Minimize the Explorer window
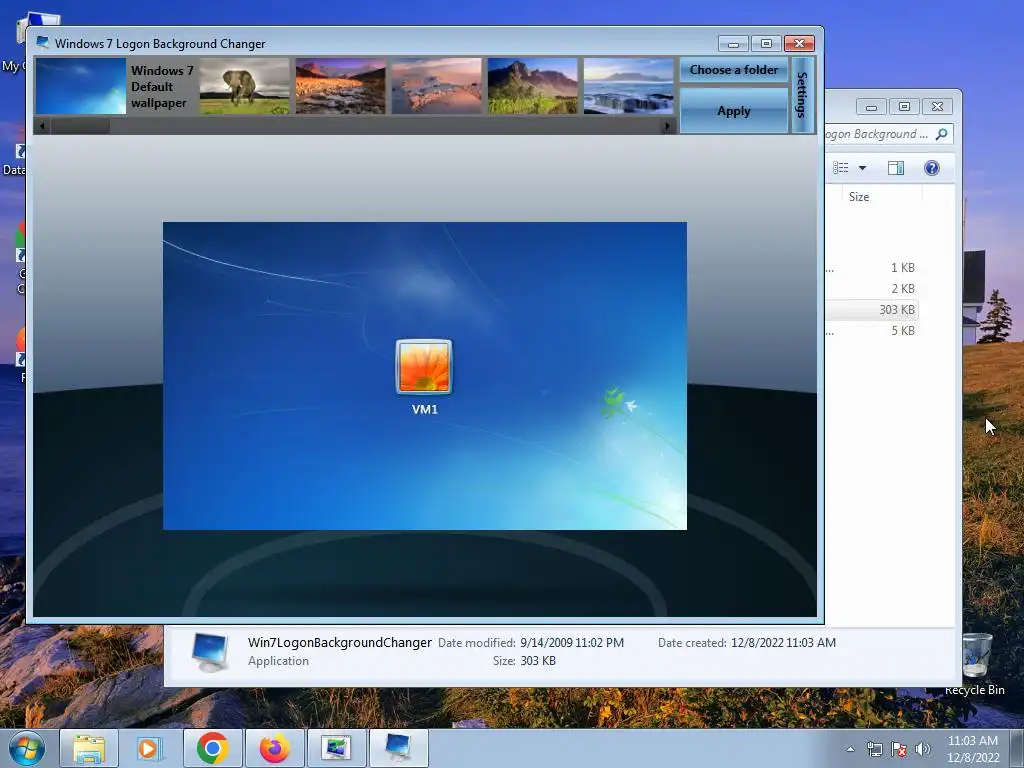Image resolution: width=1024 pixels, height=768 pixels. coord(871,106)
